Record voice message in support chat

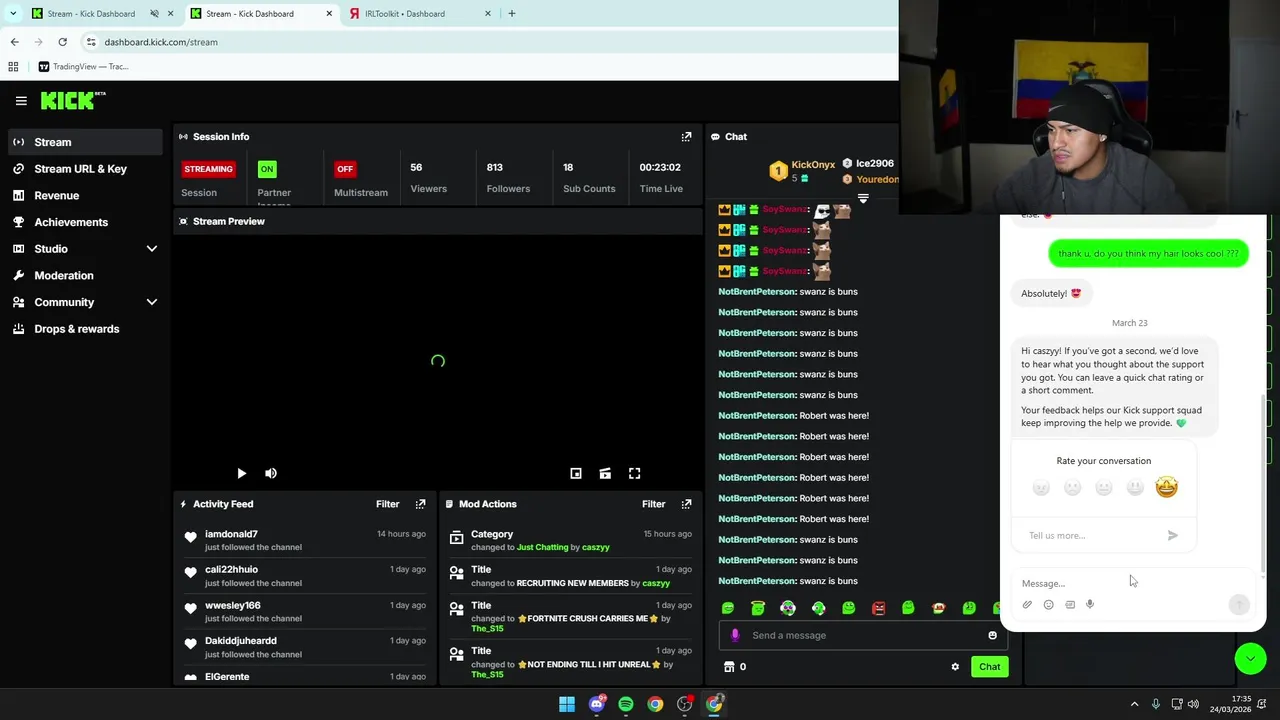[1090, 605]
